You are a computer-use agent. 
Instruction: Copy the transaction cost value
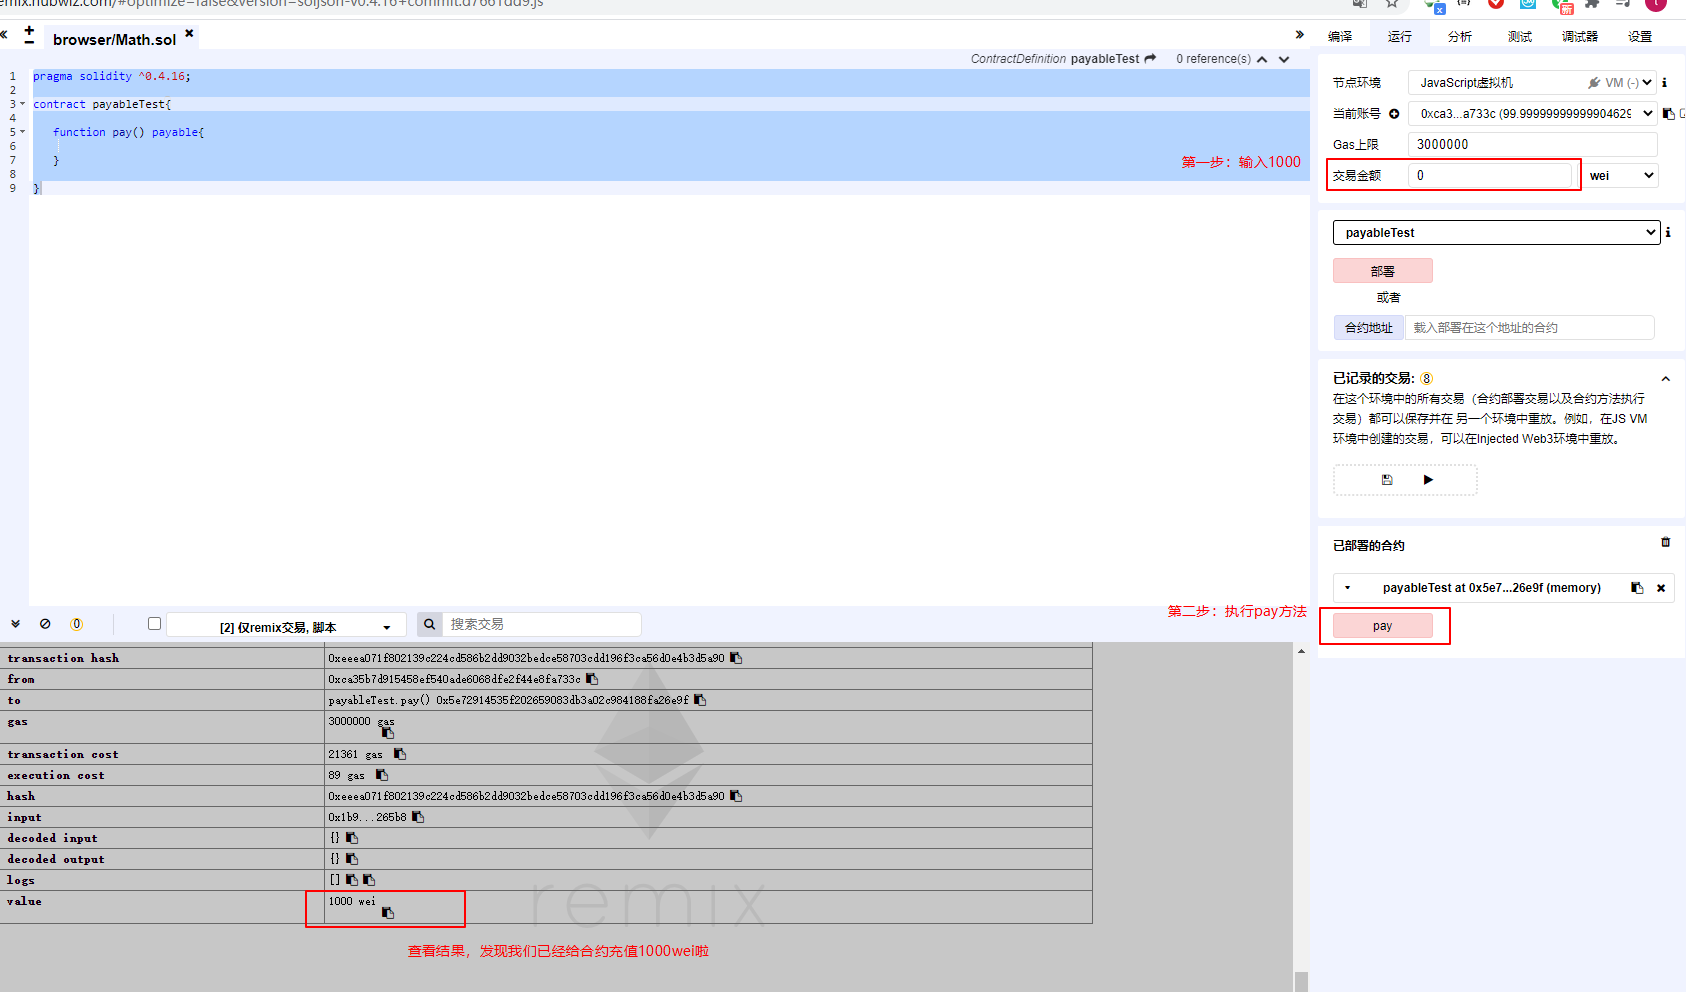coord(400,754)
